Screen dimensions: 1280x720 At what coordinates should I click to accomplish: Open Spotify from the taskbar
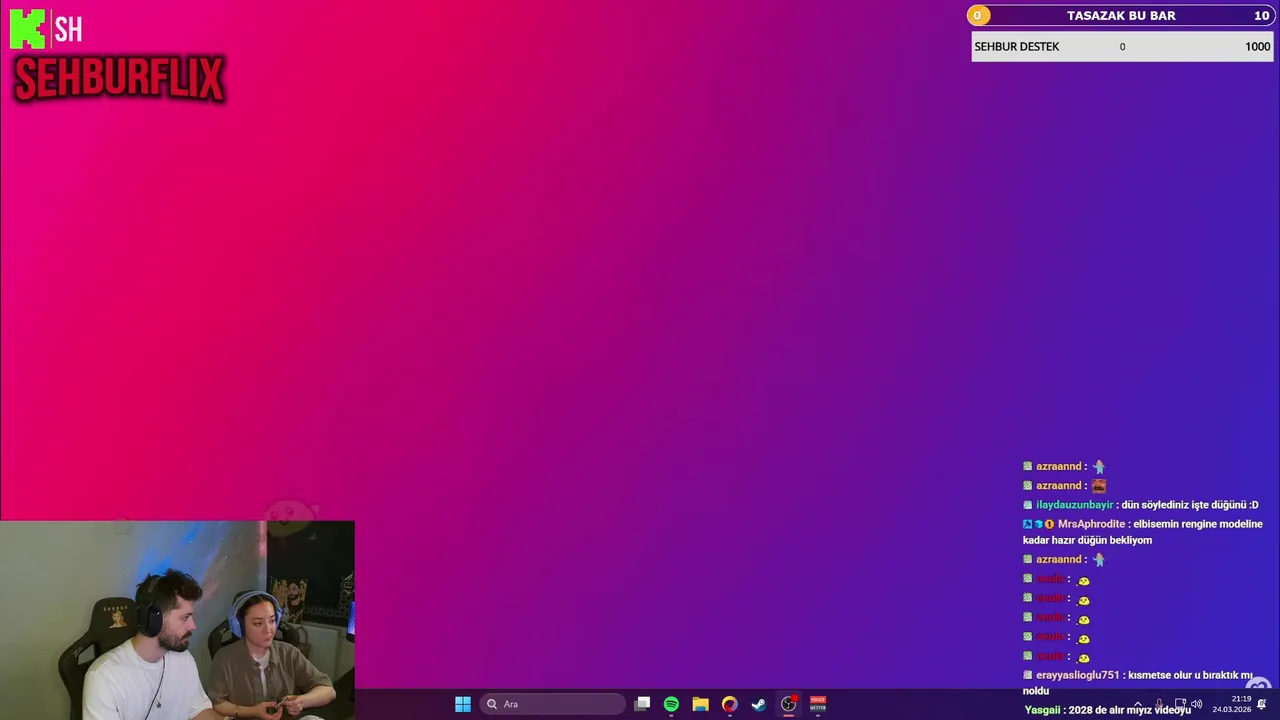point(671,704)
